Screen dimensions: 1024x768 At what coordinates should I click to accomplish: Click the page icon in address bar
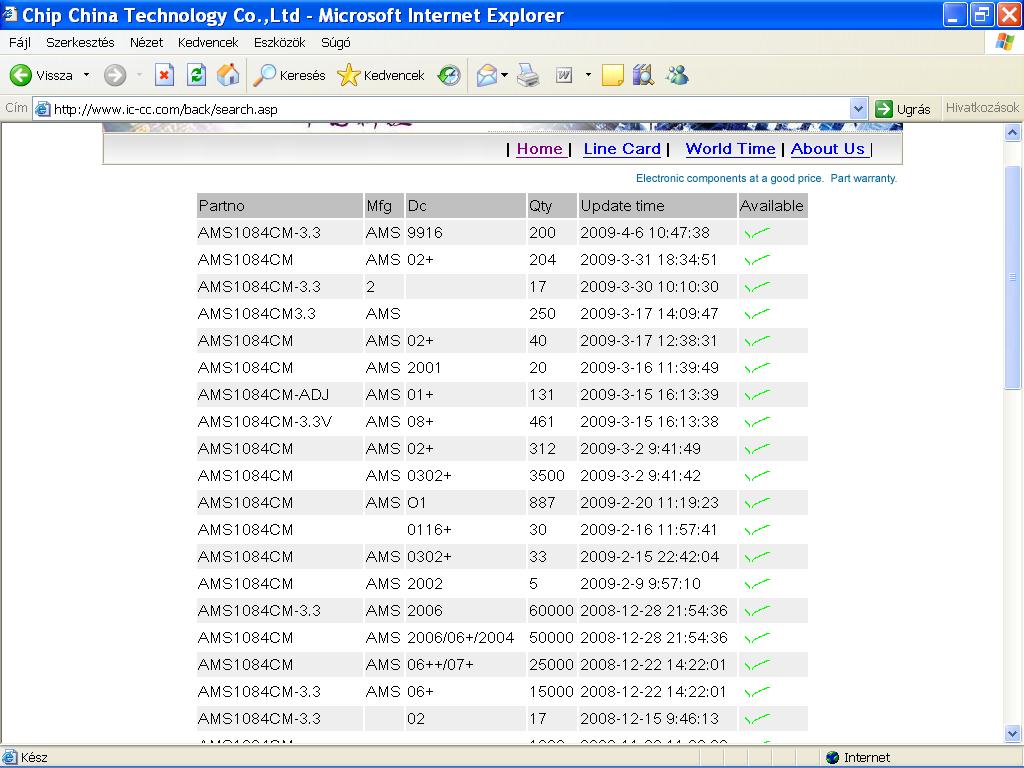[x=42, y=109]
